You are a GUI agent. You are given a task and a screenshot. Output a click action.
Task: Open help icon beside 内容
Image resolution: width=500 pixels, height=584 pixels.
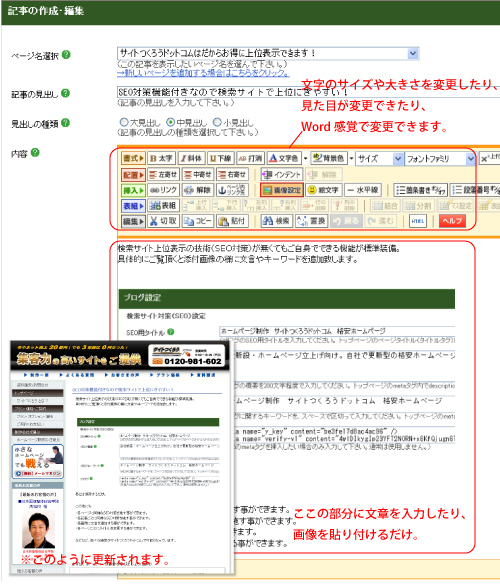pos(35,152)
